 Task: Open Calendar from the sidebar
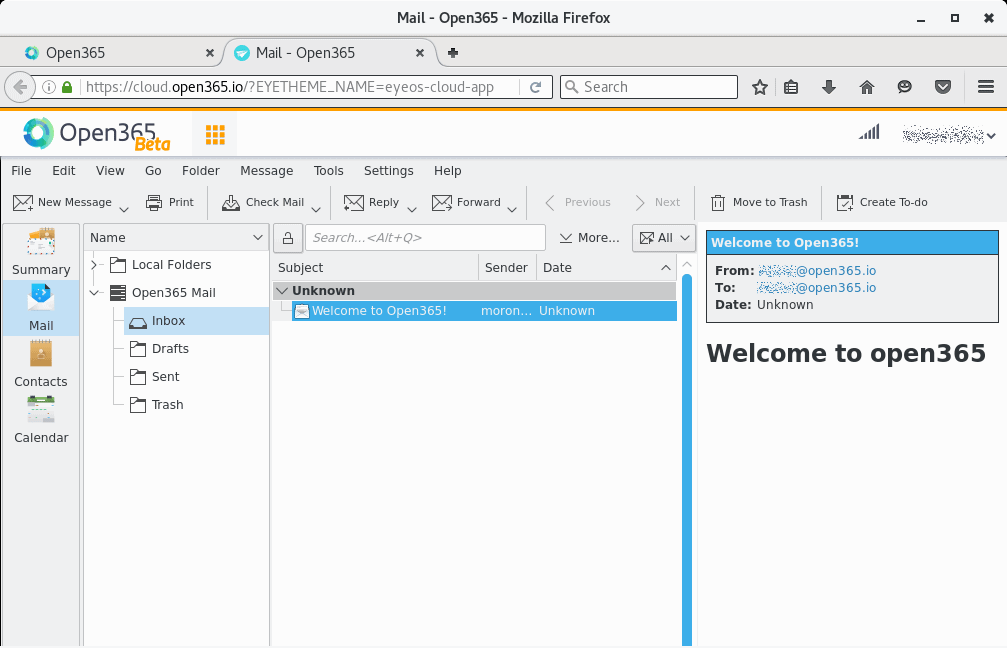41,420
